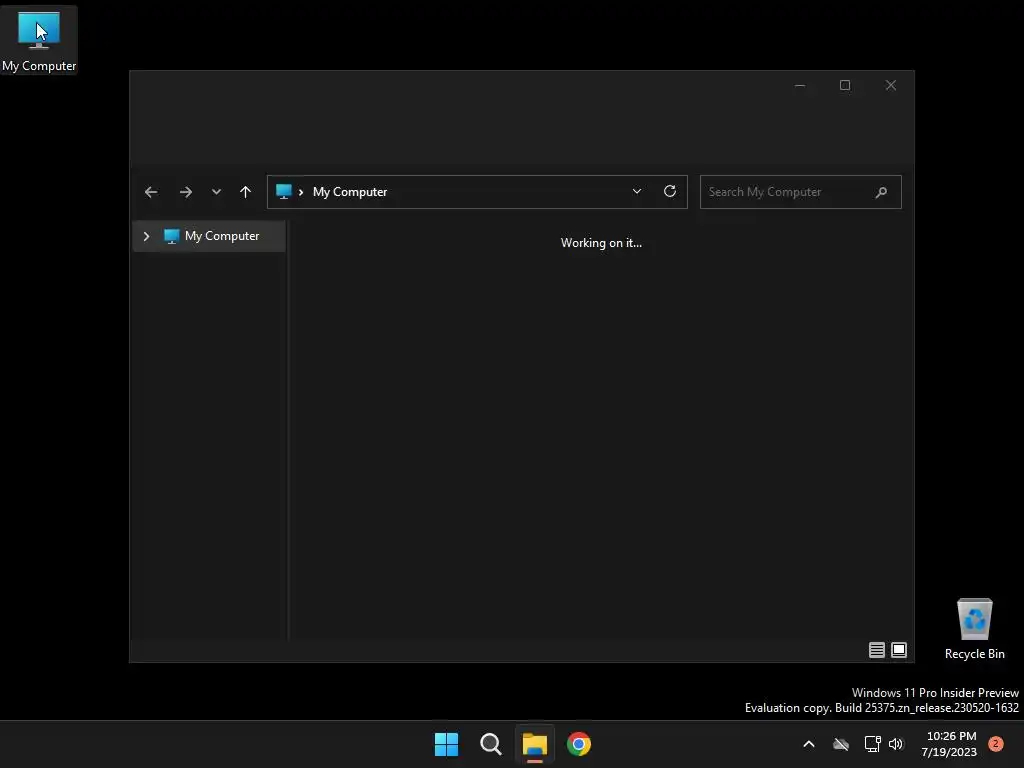The image size is (1024, 768).
Task: Go back using the Back arrow
Action: [151, 192]
